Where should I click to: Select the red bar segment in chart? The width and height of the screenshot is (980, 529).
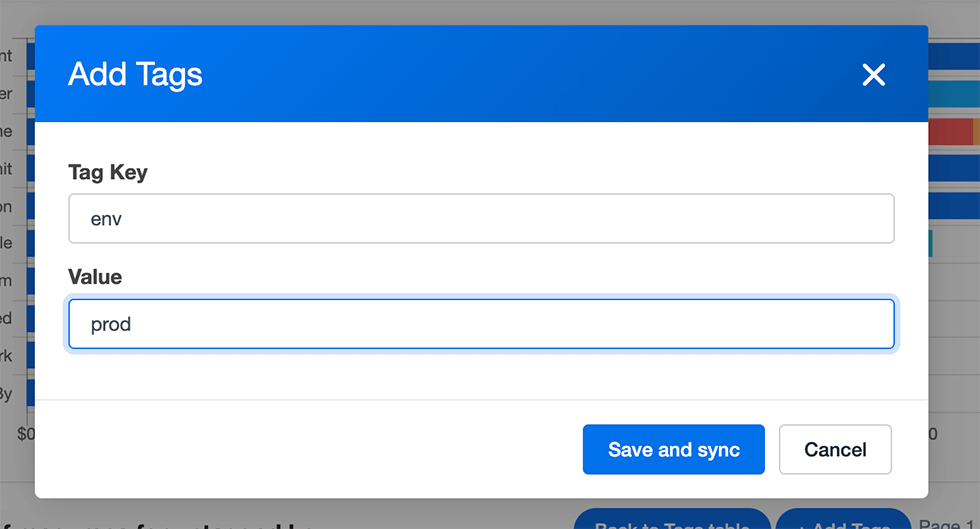click(x=951, y=132)
